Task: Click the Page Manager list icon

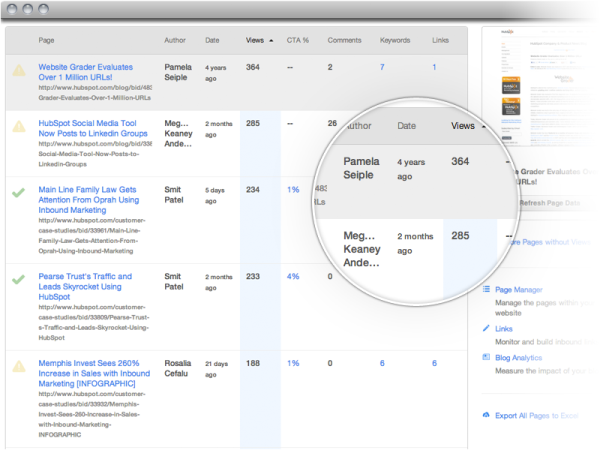Action: point(487,289)
